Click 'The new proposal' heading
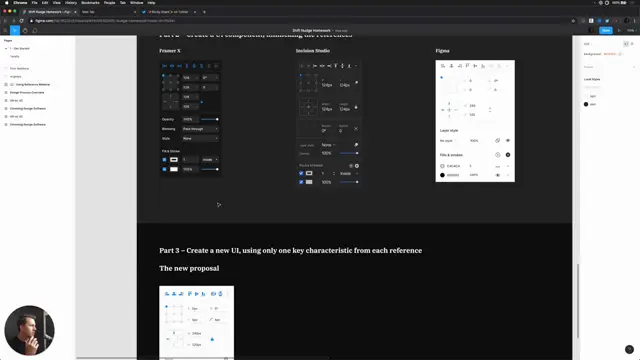Image resolution: width=640 pixels, height=360 pixels. pyautogui.click(x=189, y=269)
